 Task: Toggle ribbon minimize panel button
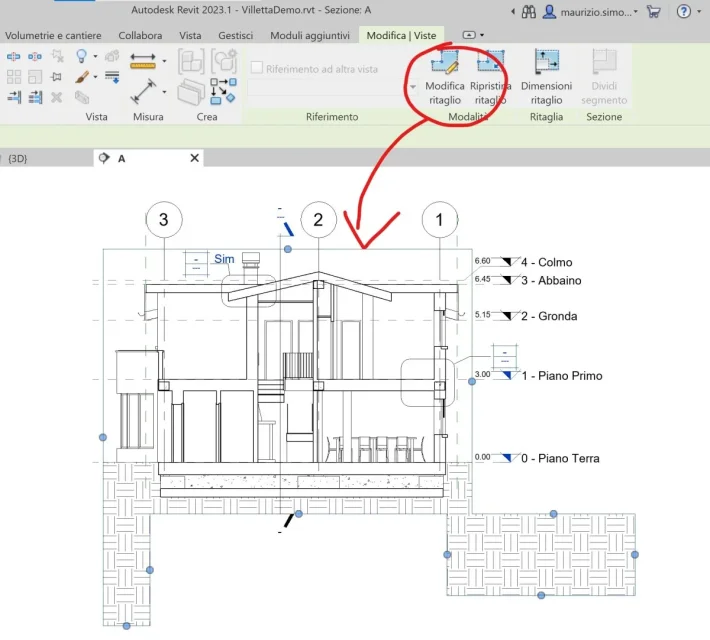pyautogui.click(x=469, y=35)
